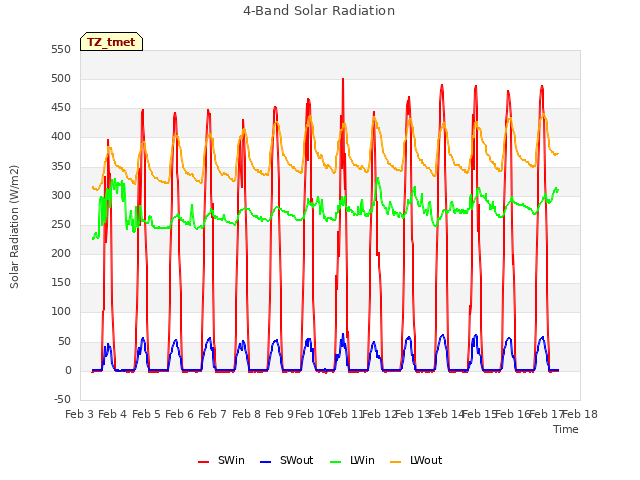
Task: Click the blue SWout legend color marker
Action: point(265,462)
